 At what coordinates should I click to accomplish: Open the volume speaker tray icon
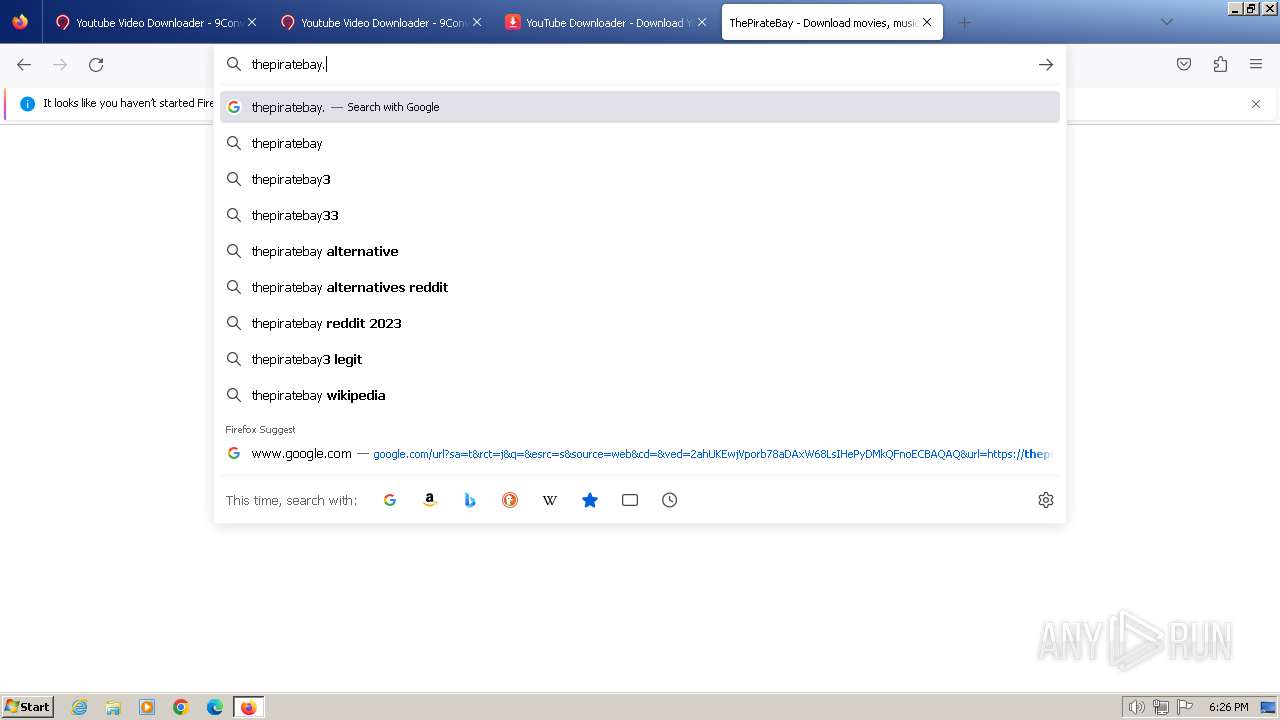click(1136, 707)
